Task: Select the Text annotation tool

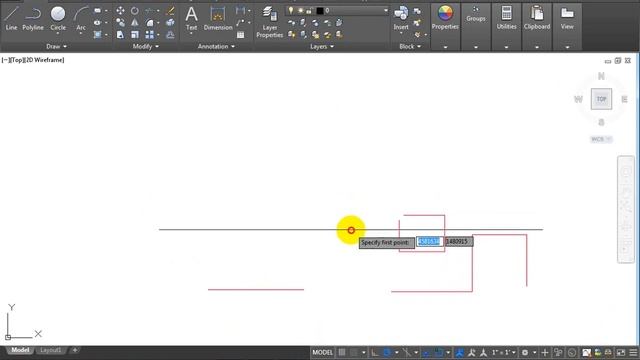Action: click(191, 18)
